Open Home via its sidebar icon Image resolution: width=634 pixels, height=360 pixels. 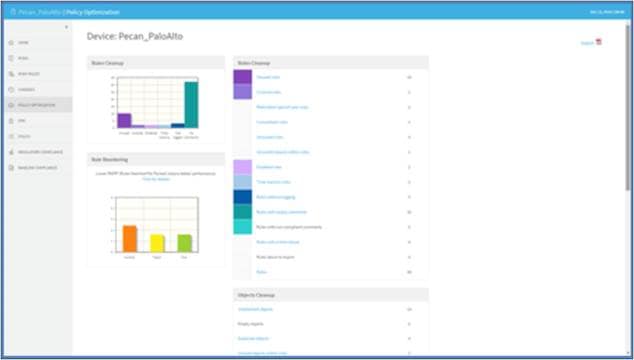click(11, 42)
